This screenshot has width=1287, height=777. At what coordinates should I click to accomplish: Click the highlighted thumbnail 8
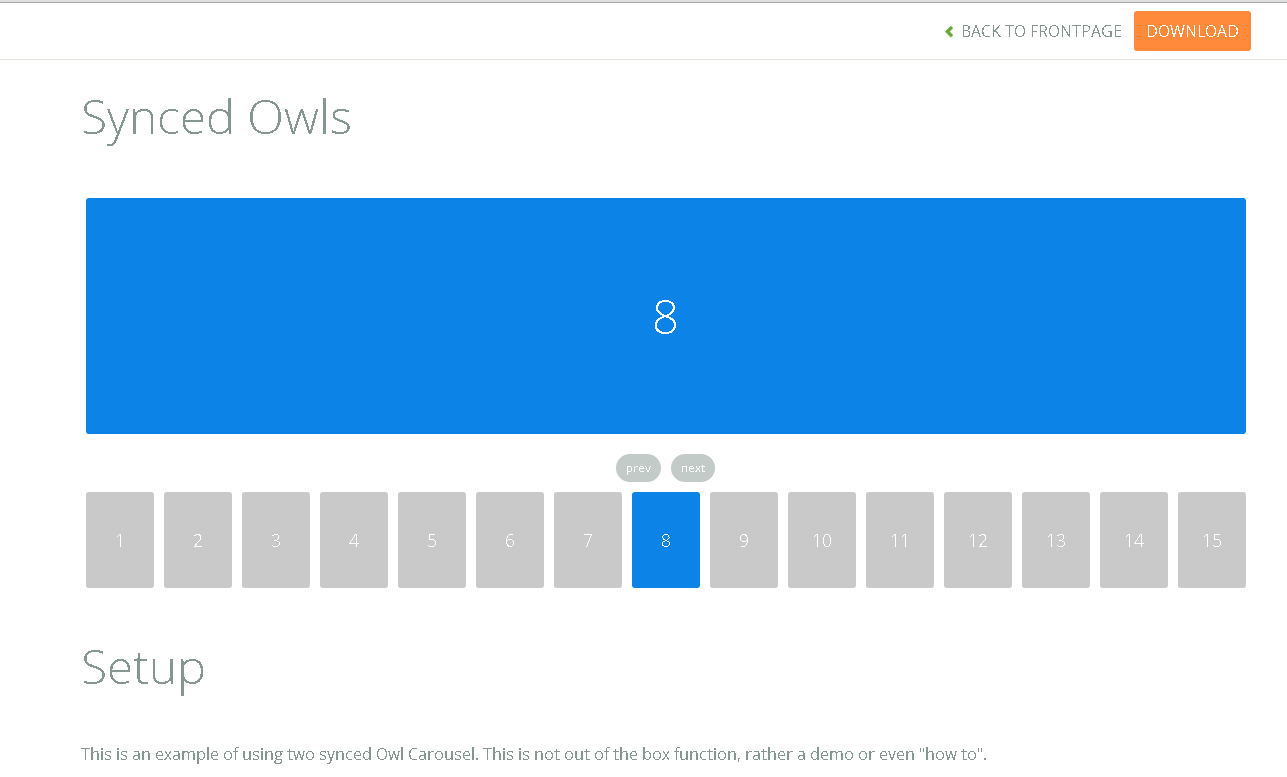pos(665,540)
